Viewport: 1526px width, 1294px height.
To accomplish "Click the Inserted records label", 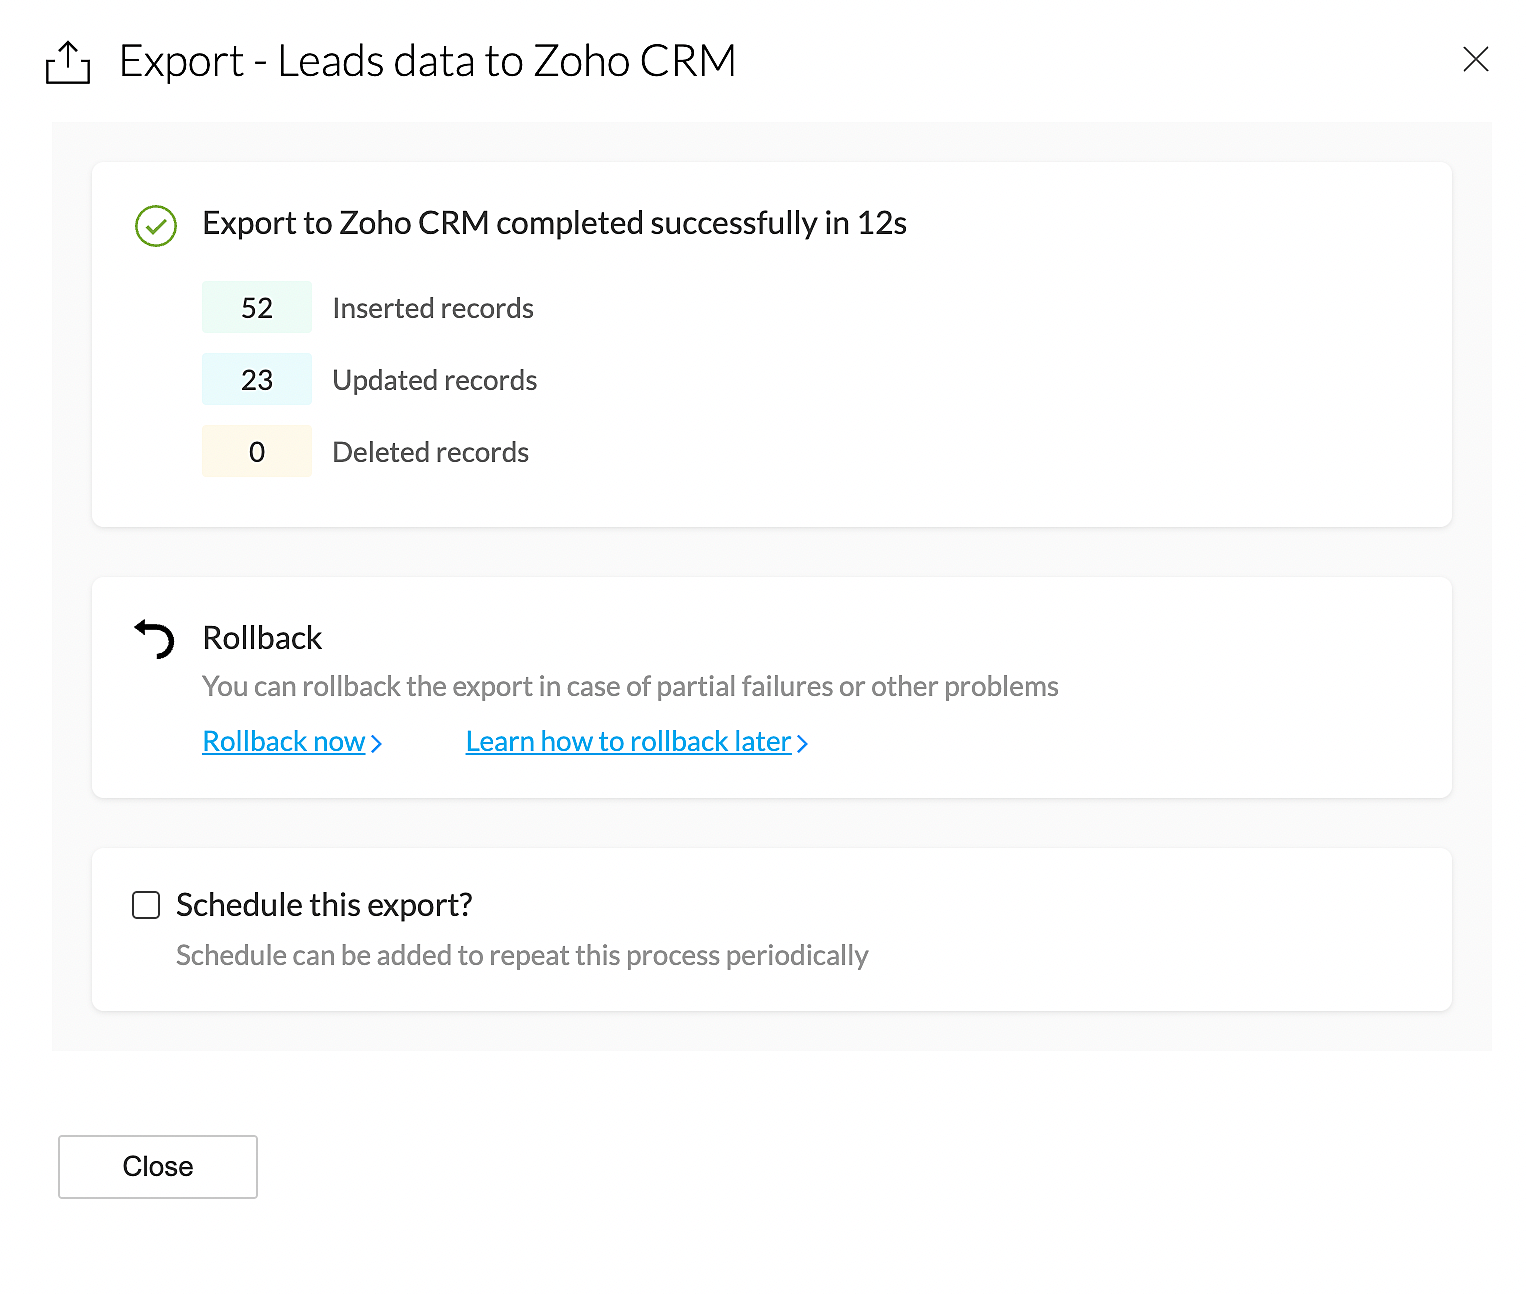I will tap(433, 308).
